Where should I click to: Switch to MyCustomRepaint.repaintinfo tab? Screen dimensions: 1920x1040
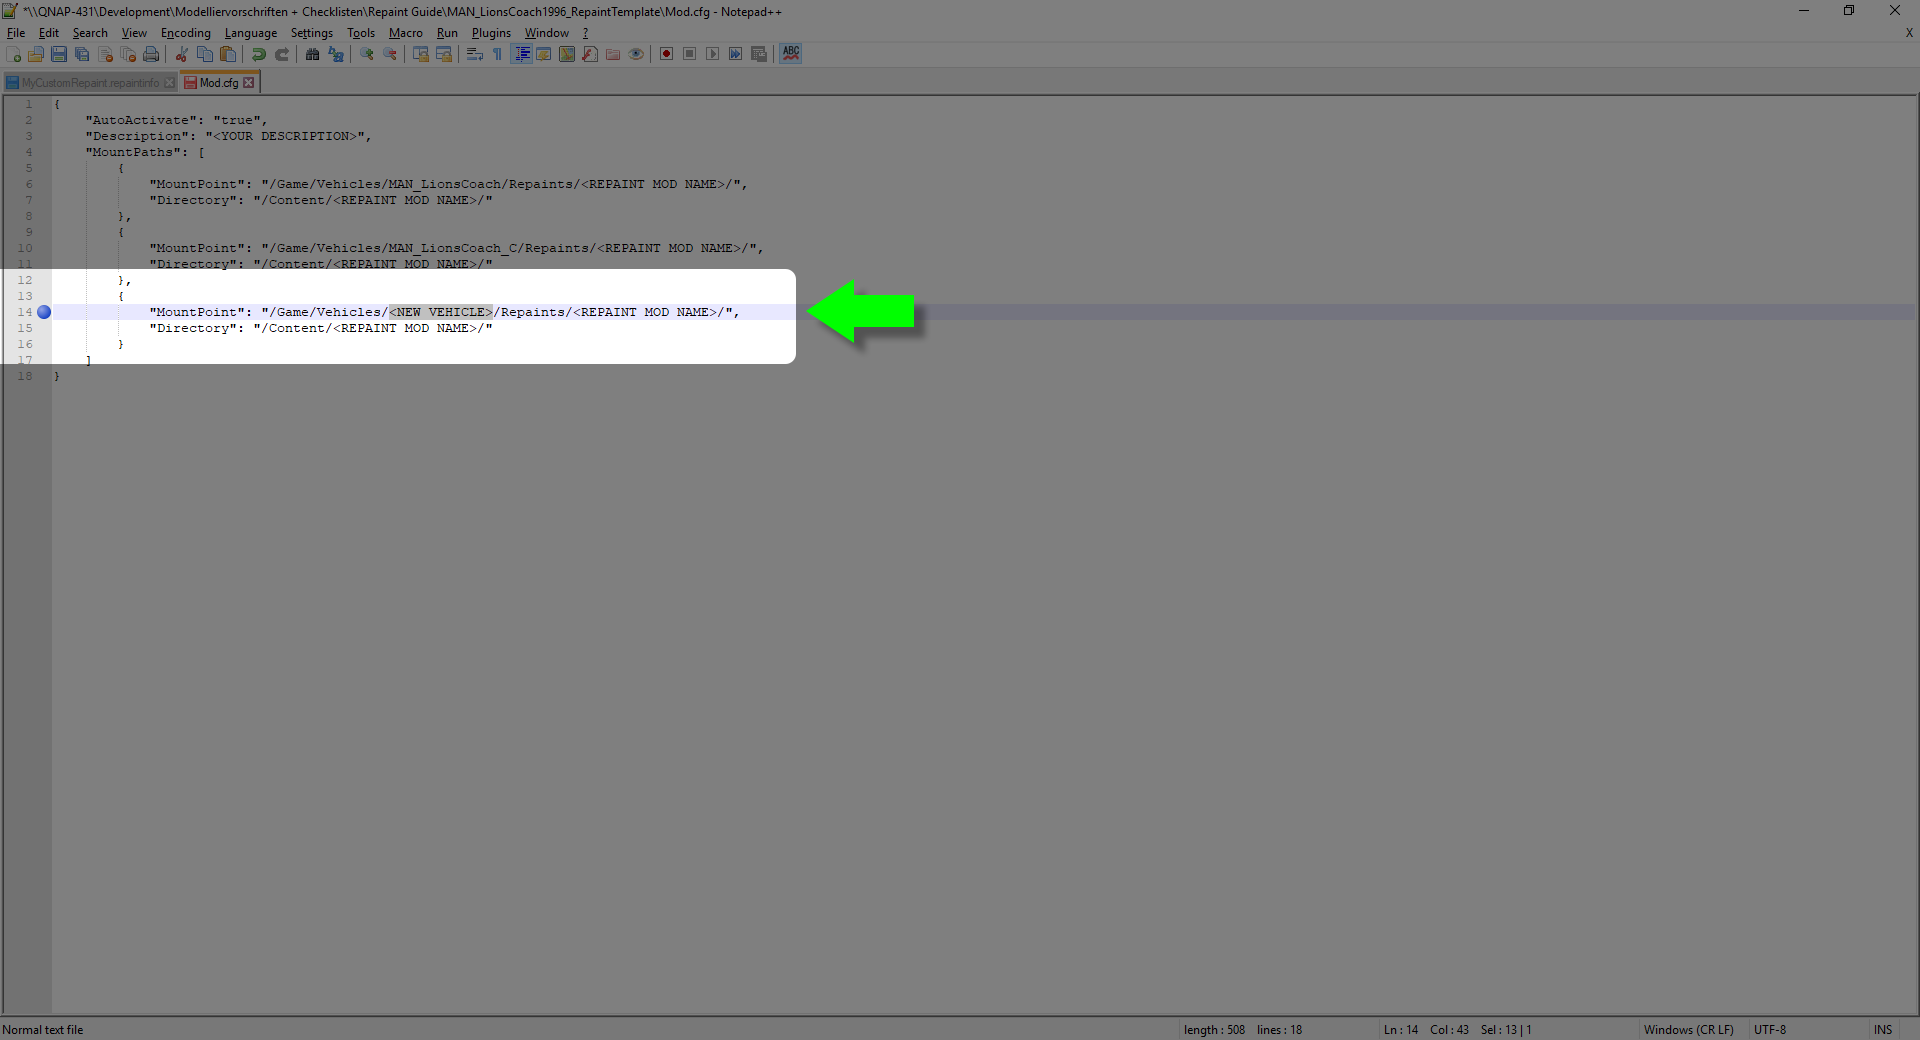tap(90, 83)
